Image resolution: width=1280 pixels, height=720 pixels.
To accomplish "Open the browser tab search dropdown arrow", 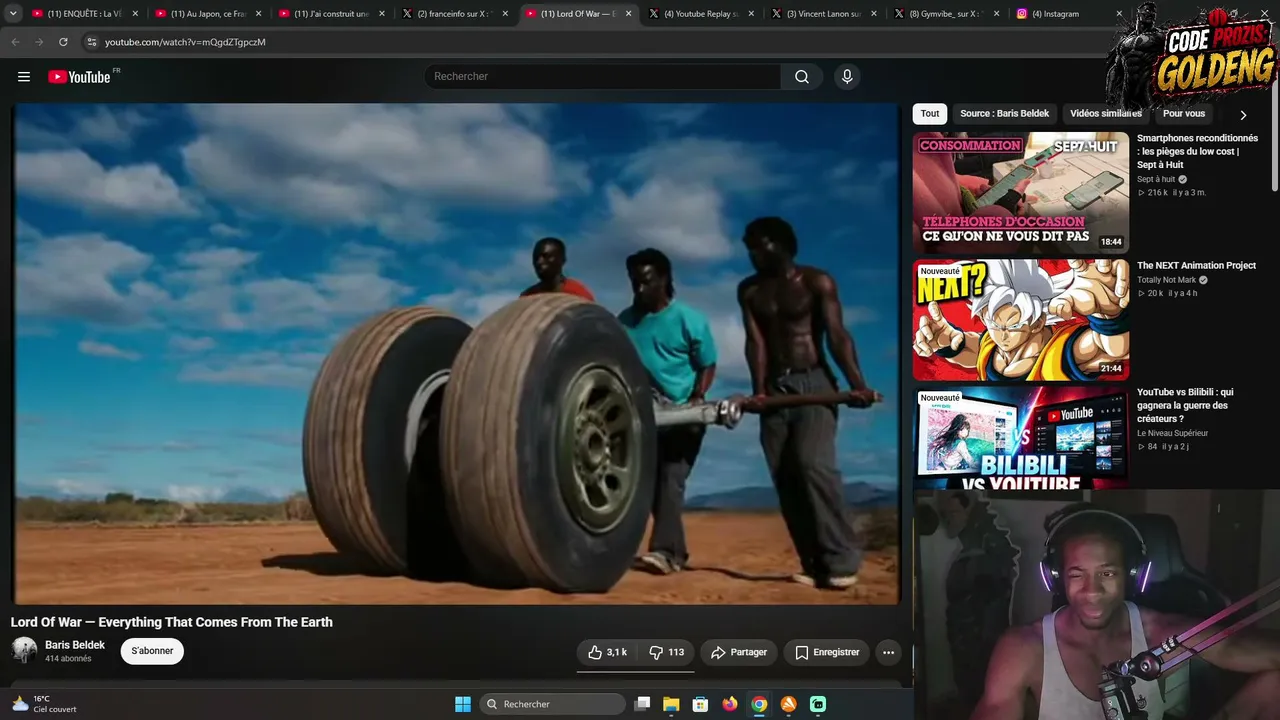I will point(13,14).
